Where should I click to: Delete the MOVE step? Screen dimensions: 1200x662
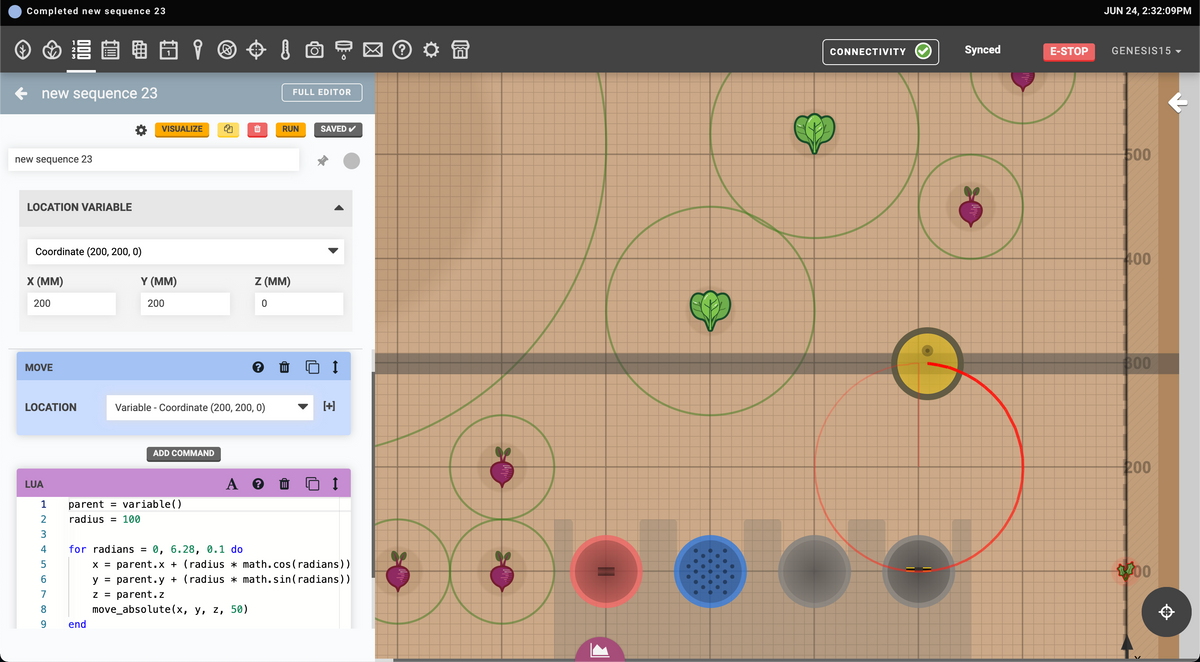(284, 368)
